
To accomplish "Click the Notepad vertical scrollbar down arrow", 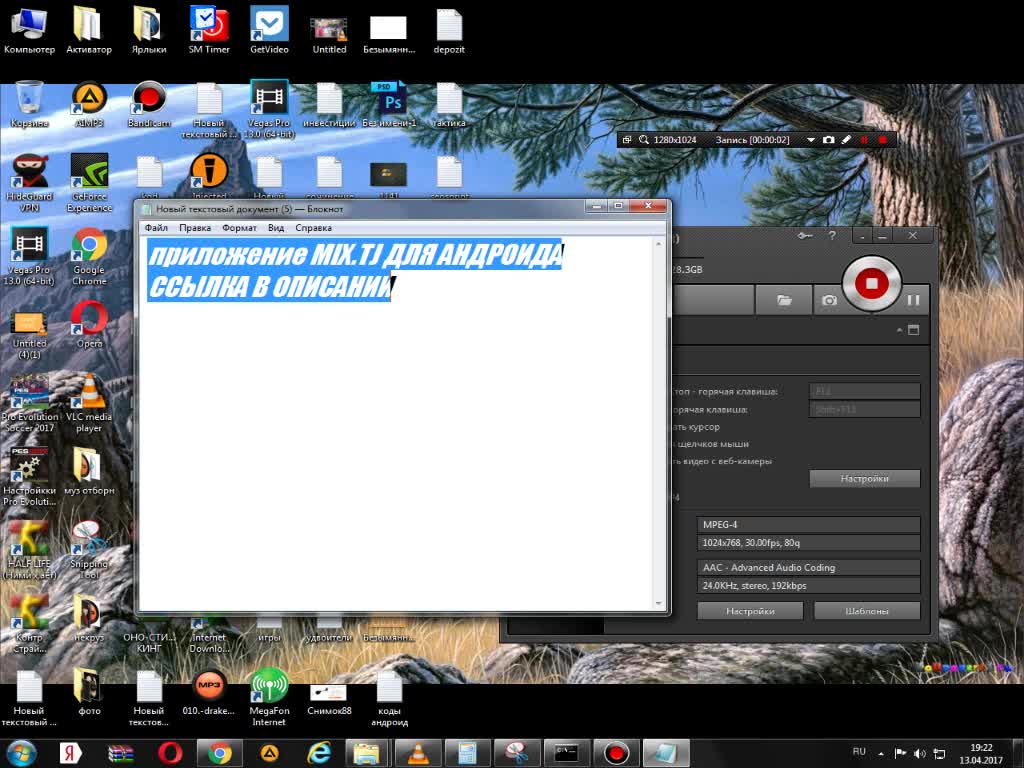I will (x=659, y=603).
